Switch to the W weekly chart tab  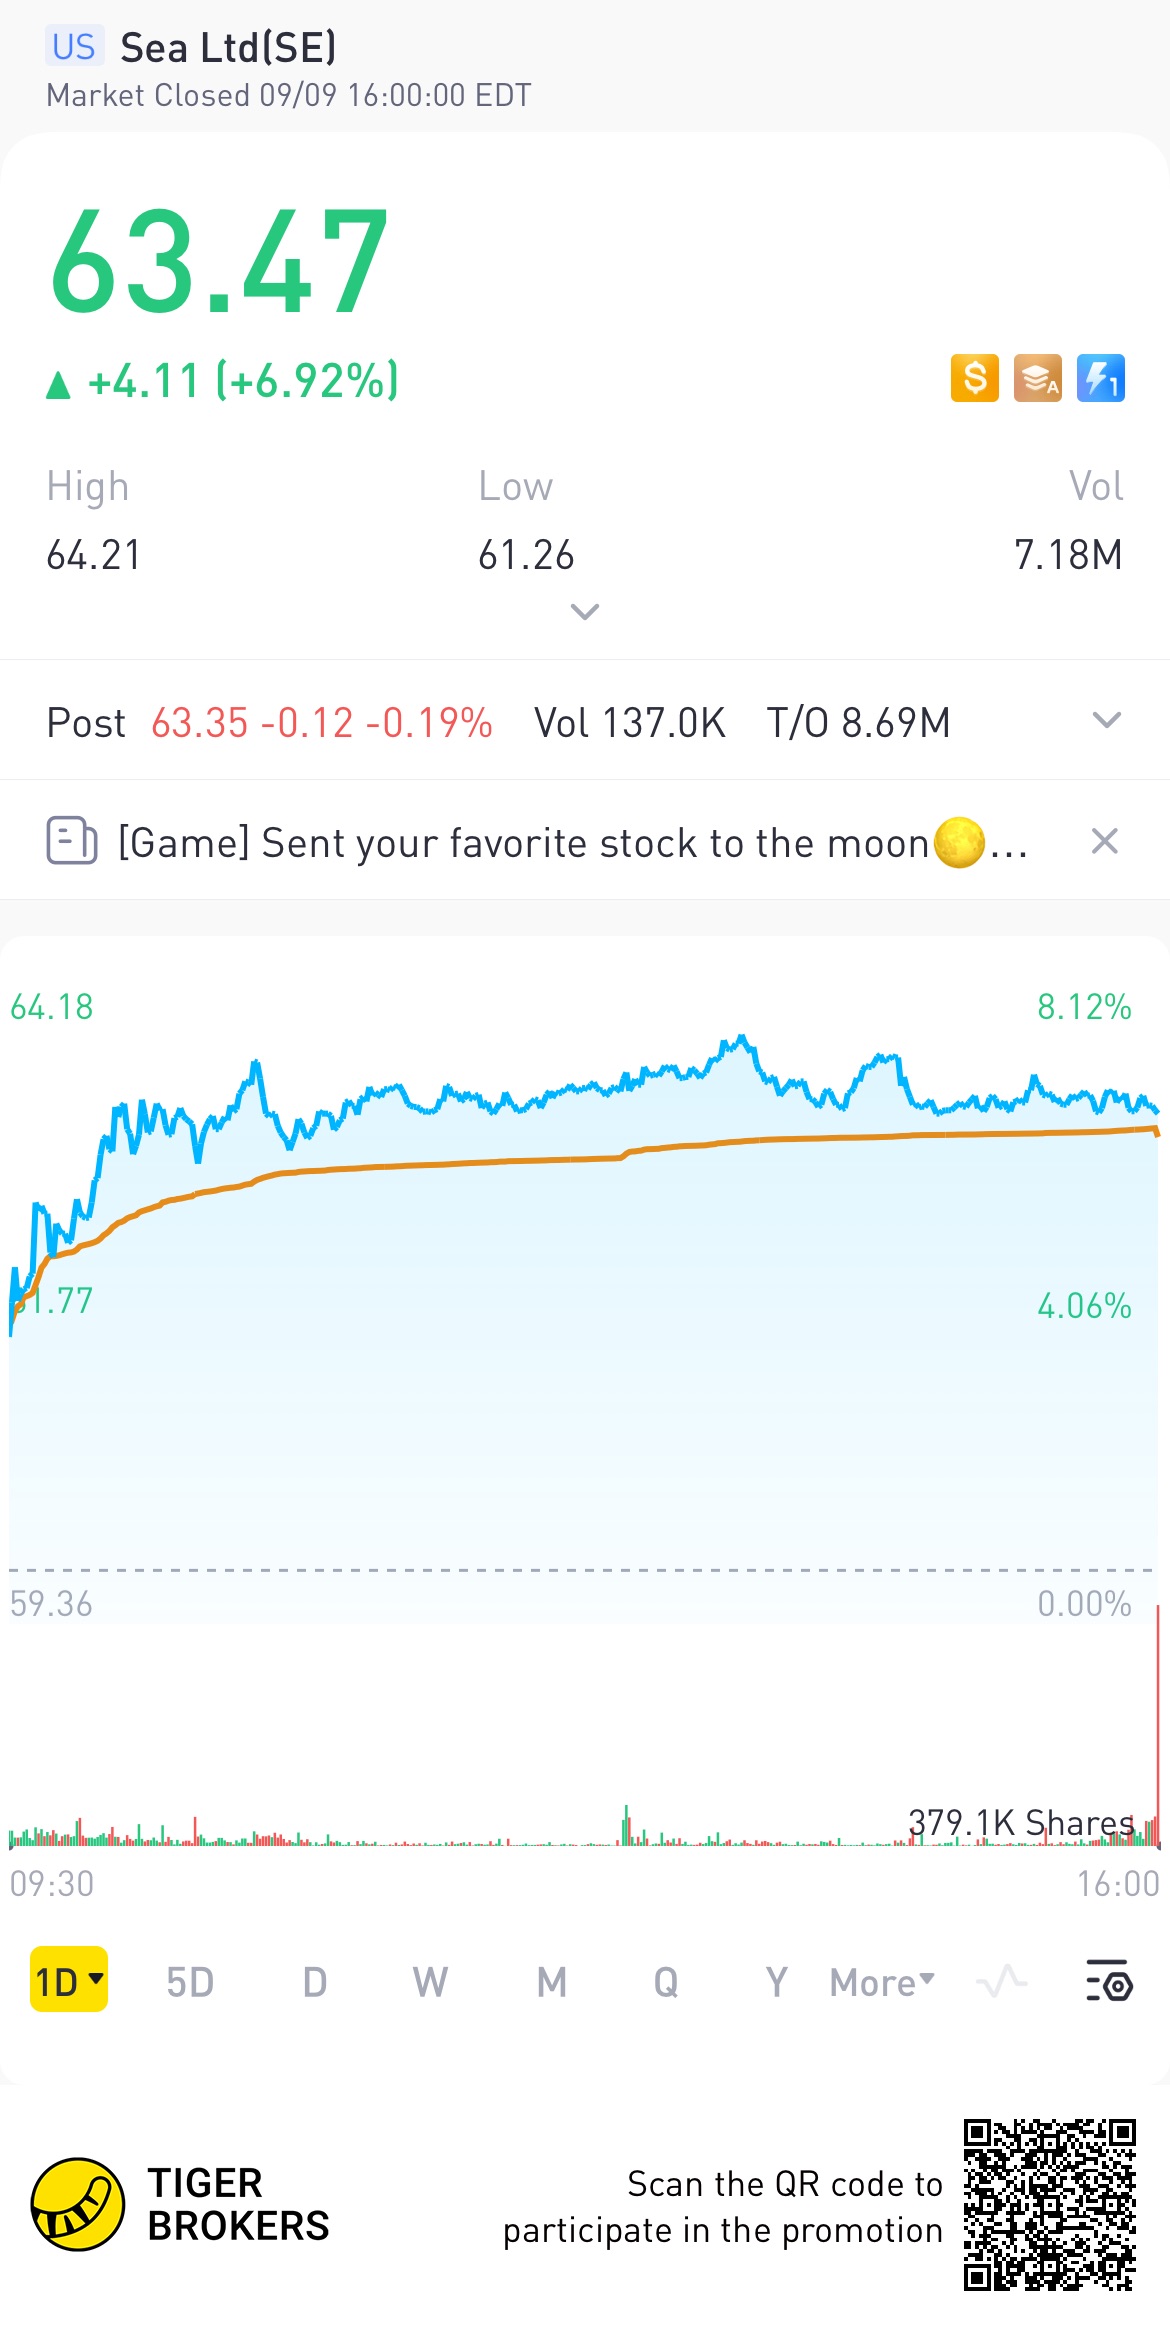tap(430, 1982)
